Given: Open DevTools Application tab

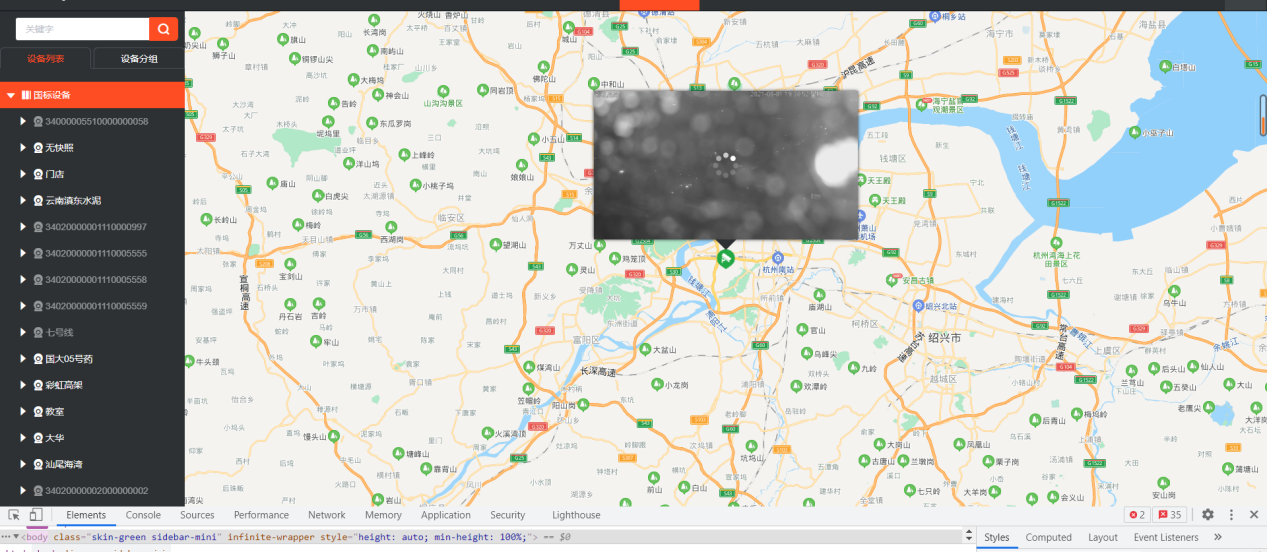Looking at the screenshot, I should [446, 515].
